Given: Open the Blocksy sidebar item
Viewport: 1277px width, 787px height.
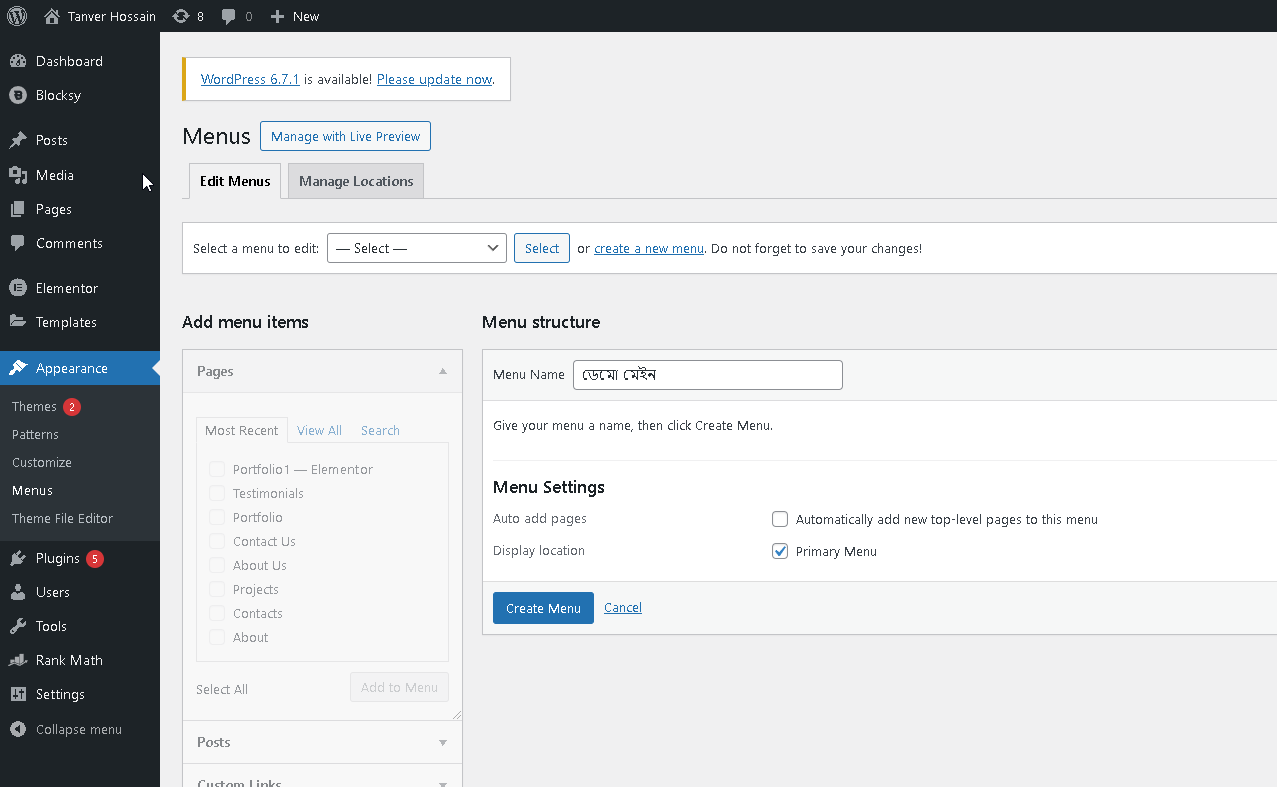Looking at the screenshot, I should [x=58, y=95].
